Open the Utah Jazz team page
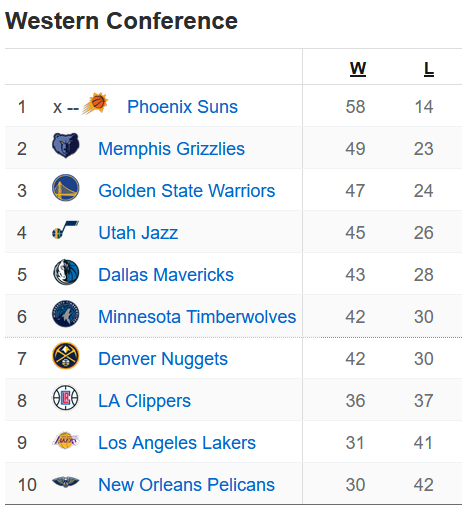Viewport: 462px width, 505px height. click(138, 233)
